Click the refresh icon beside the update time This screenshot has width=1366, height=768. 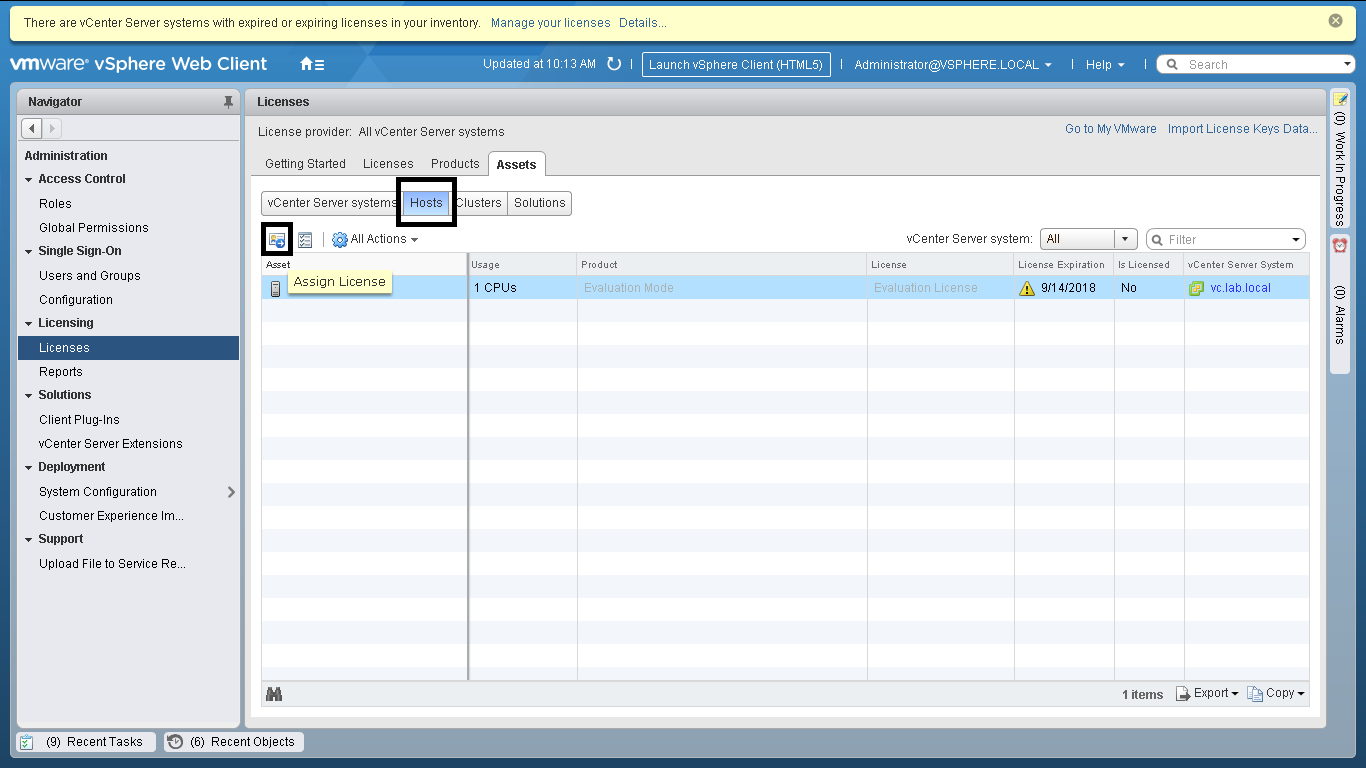click(x=614, y=64)
